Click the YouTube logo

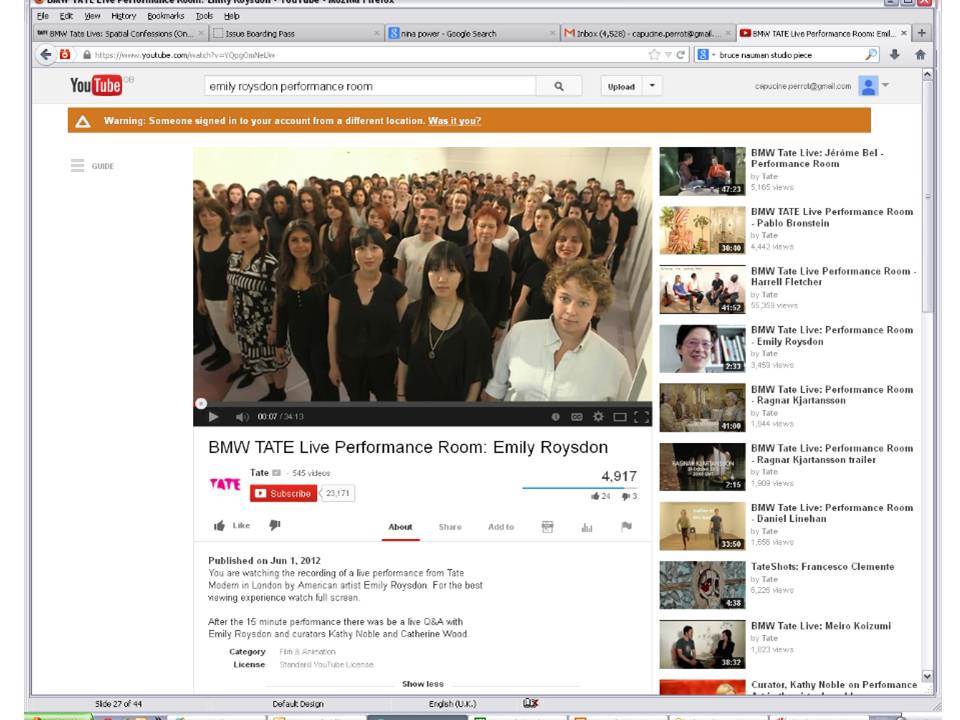[96, 85]
